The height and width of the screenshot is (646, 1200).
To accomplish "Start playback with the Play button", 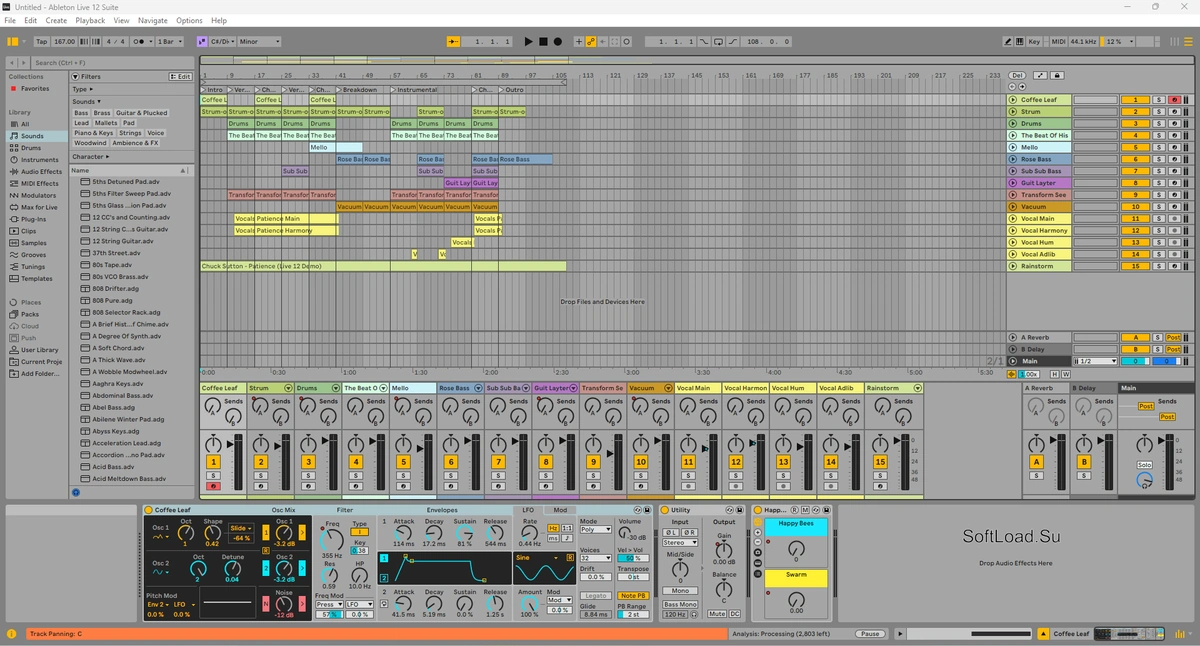I will tap(529, 42).
